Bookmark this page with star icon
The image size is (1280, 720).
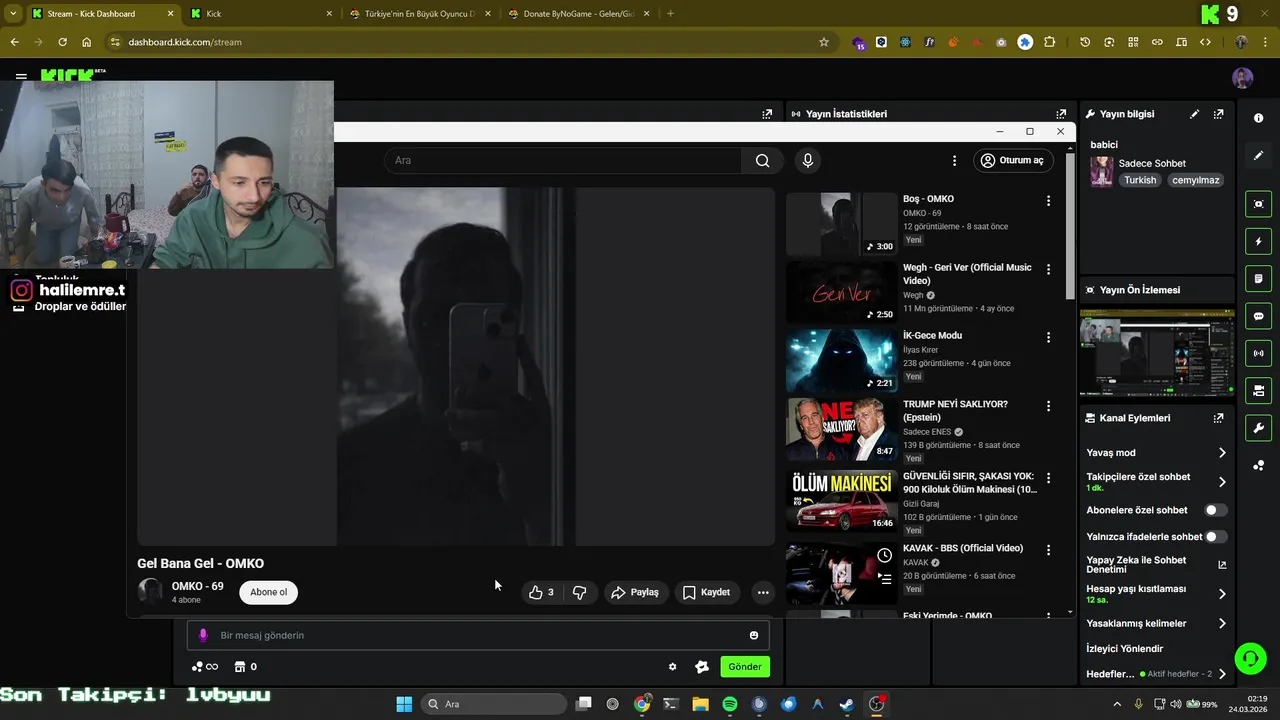(x=824, y=42)
